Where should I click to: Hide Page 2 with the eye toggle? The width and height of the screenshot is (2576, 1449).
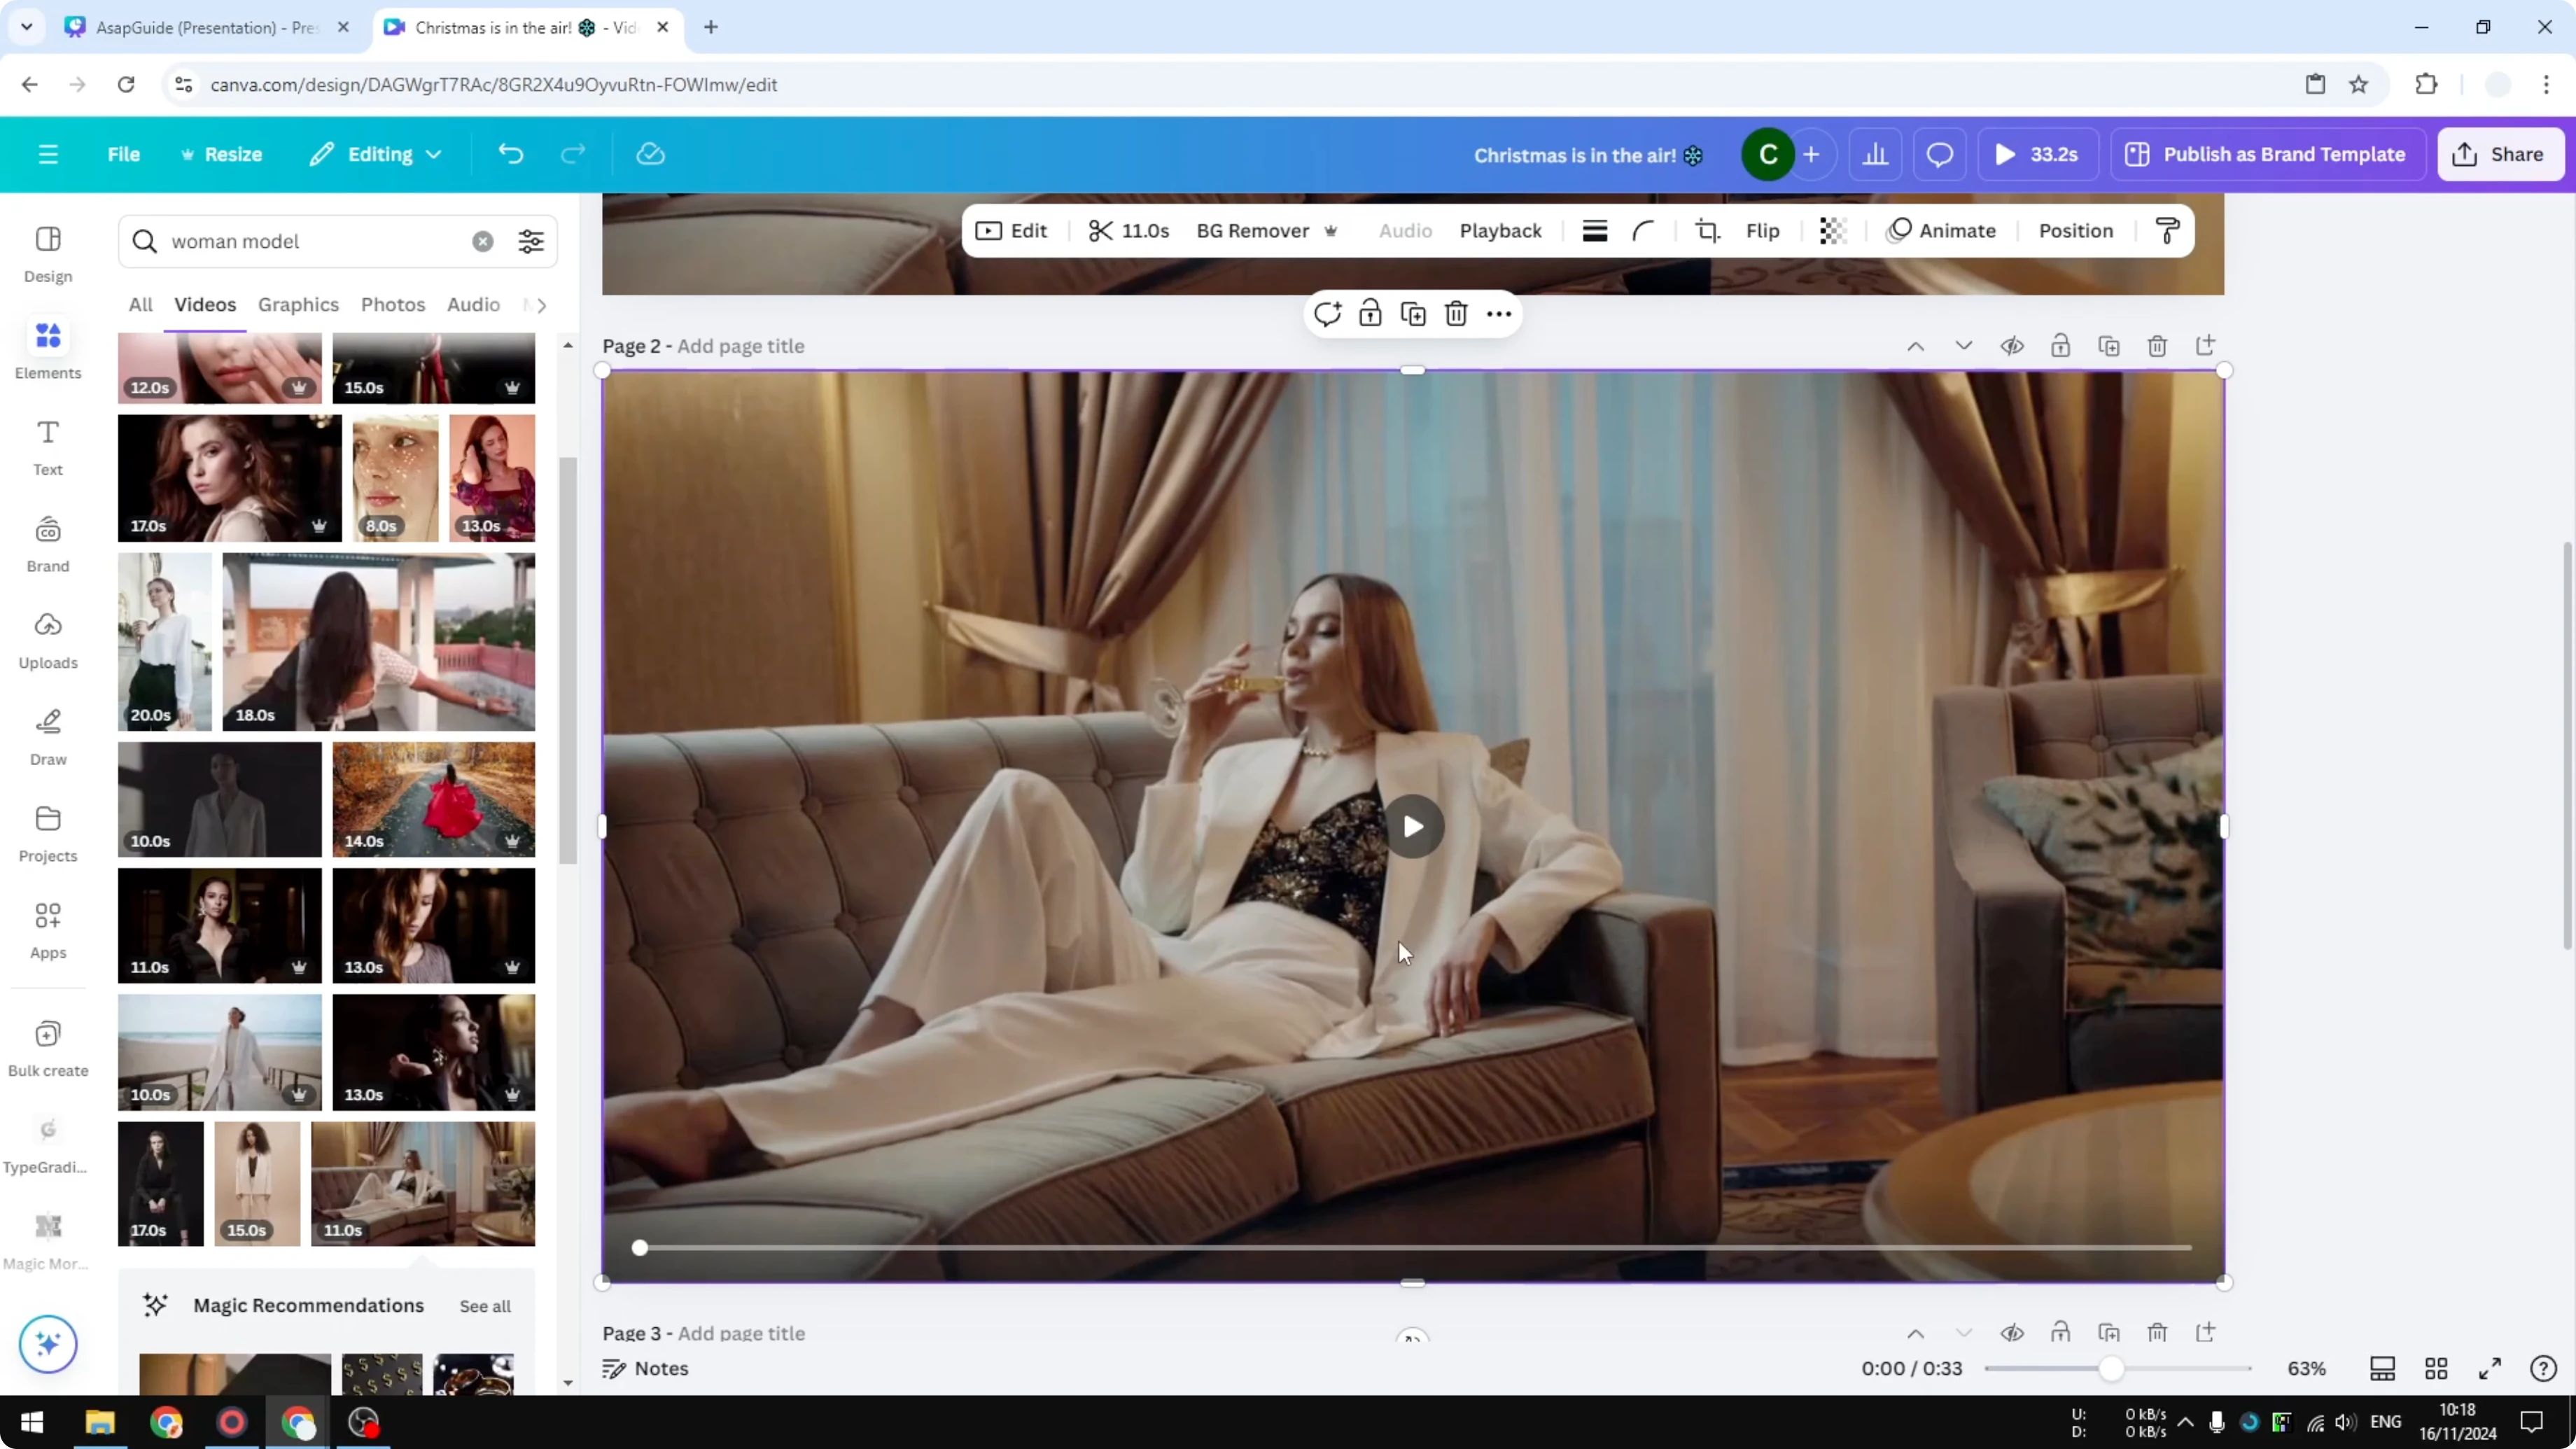tap(2013, 345)
